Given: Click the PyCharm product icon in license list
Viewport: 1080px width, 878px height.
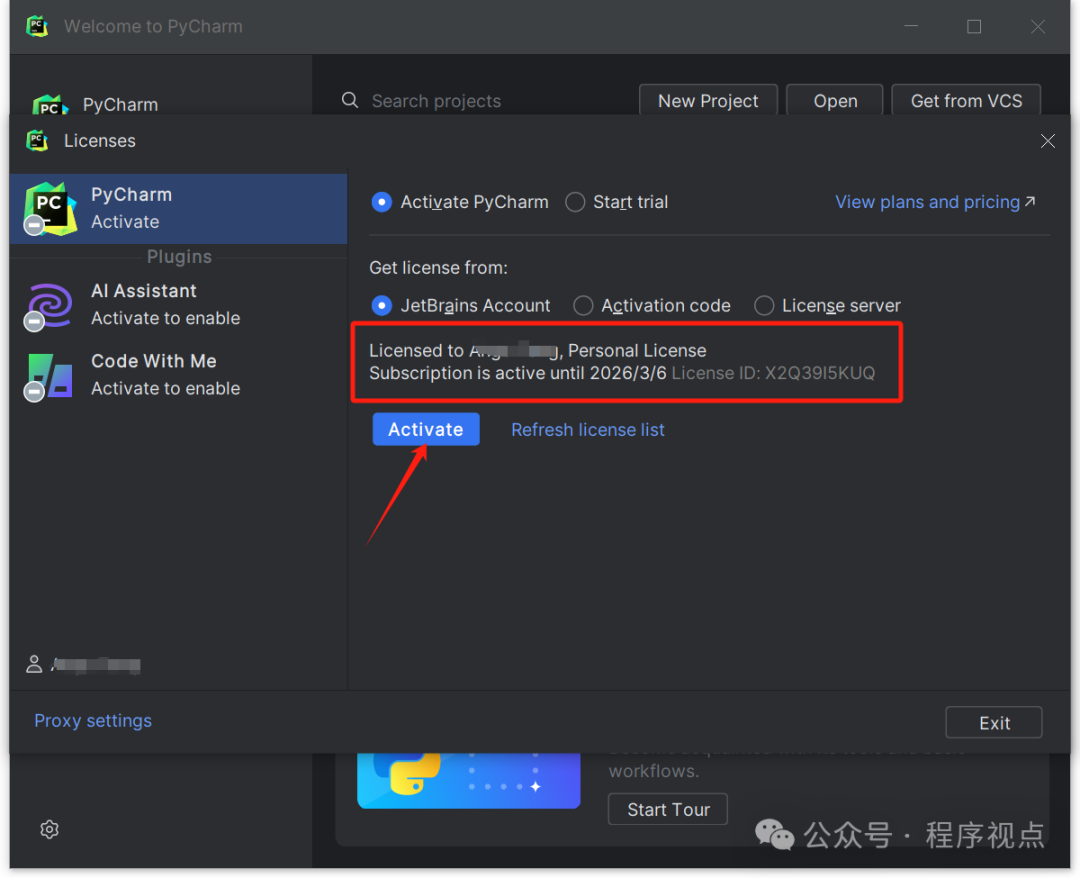Looking at the screenshot, I should 50,209.
